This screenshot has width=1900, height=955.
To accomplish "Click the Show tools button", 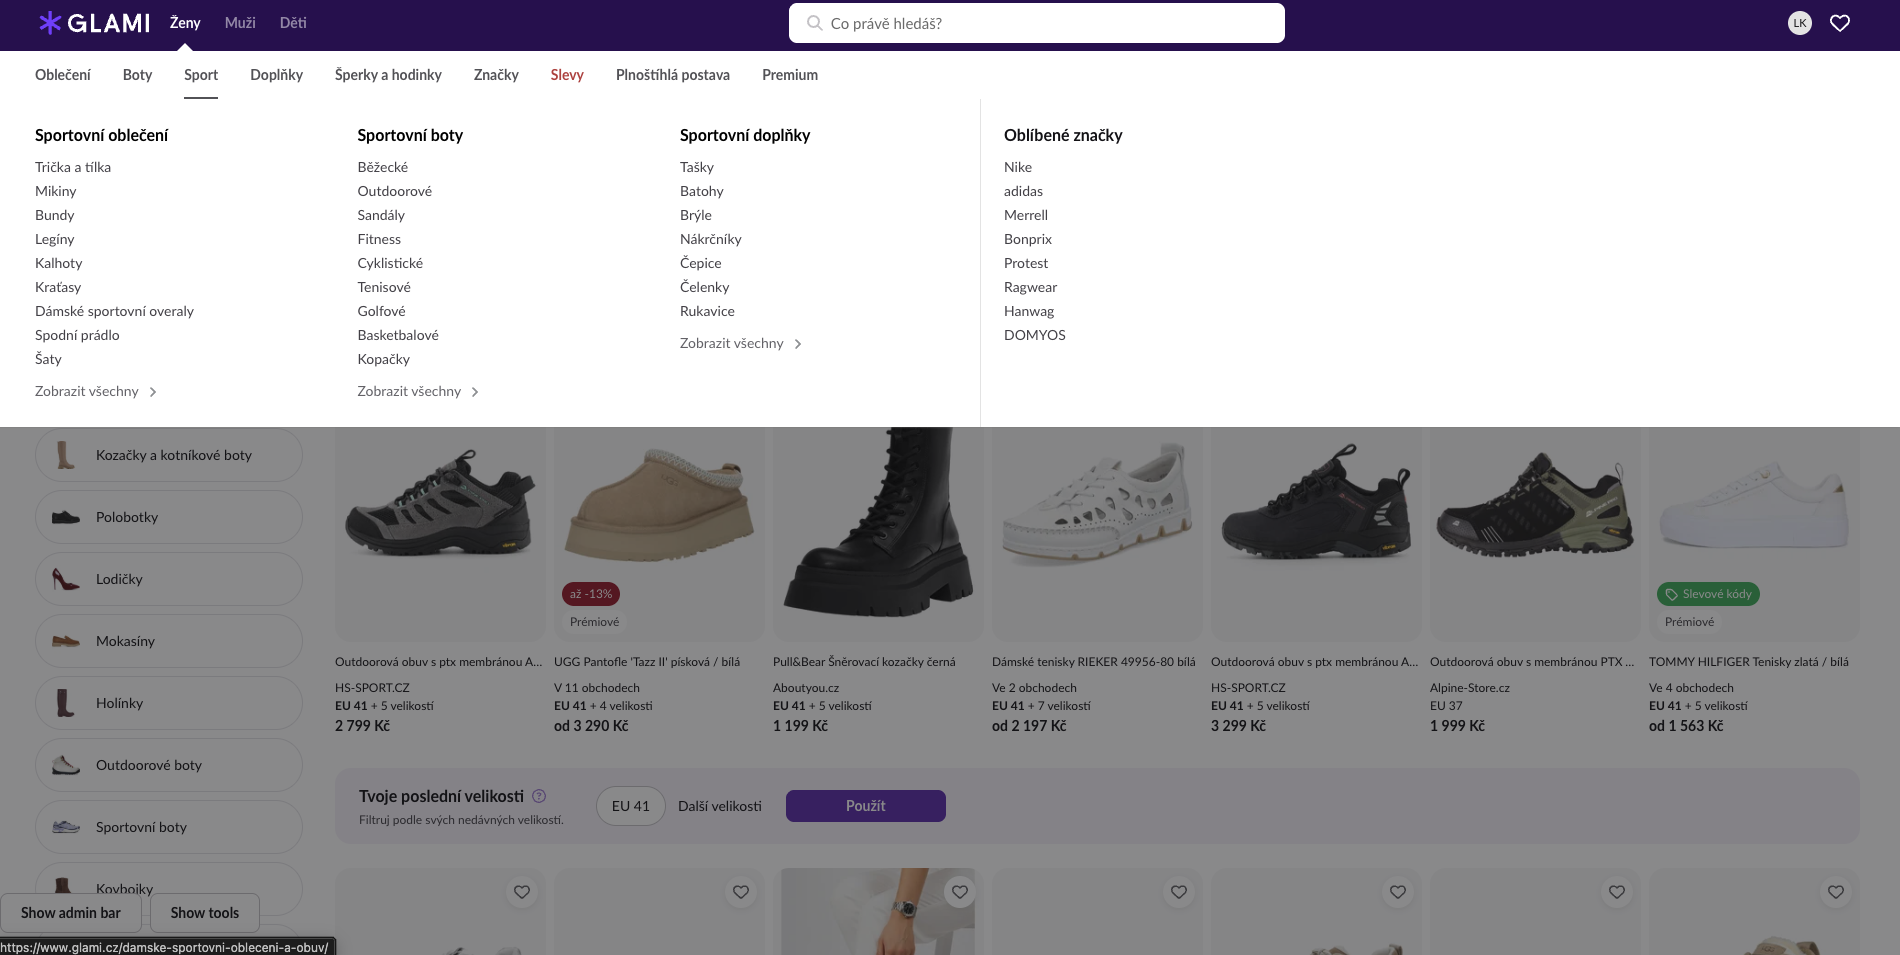I will [205, 913].
